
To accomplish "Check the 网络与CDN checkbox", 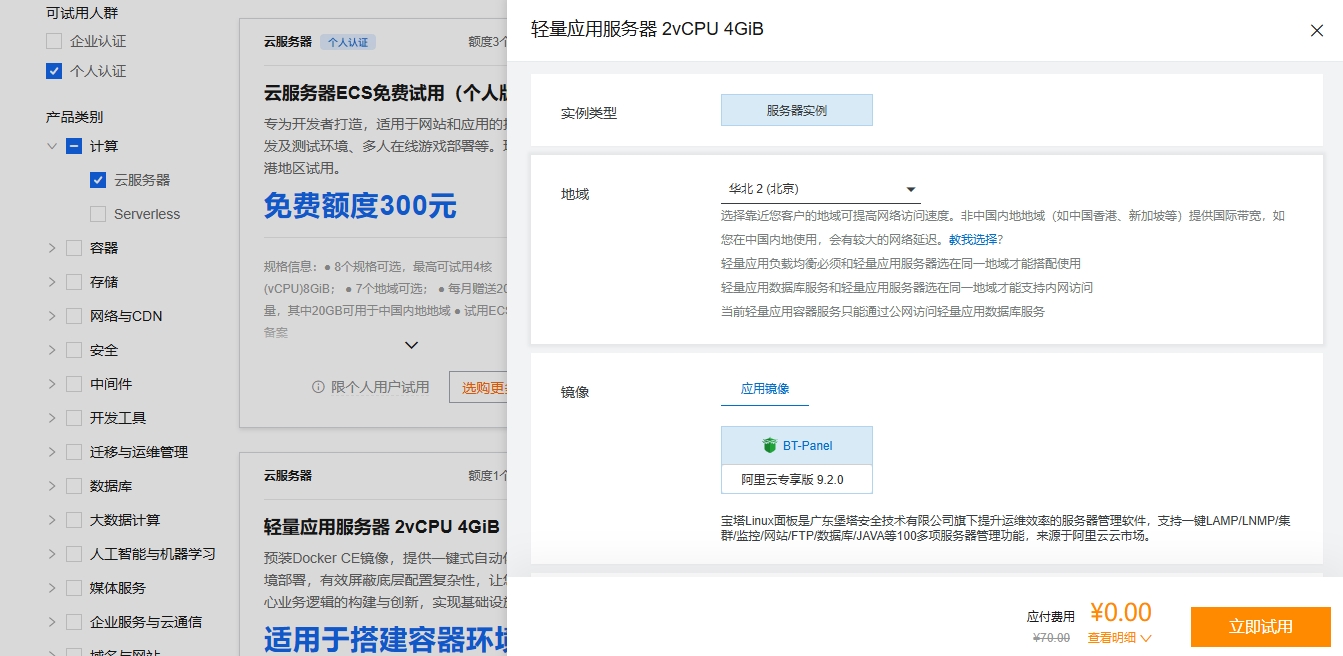I will (x=74, y=316).
